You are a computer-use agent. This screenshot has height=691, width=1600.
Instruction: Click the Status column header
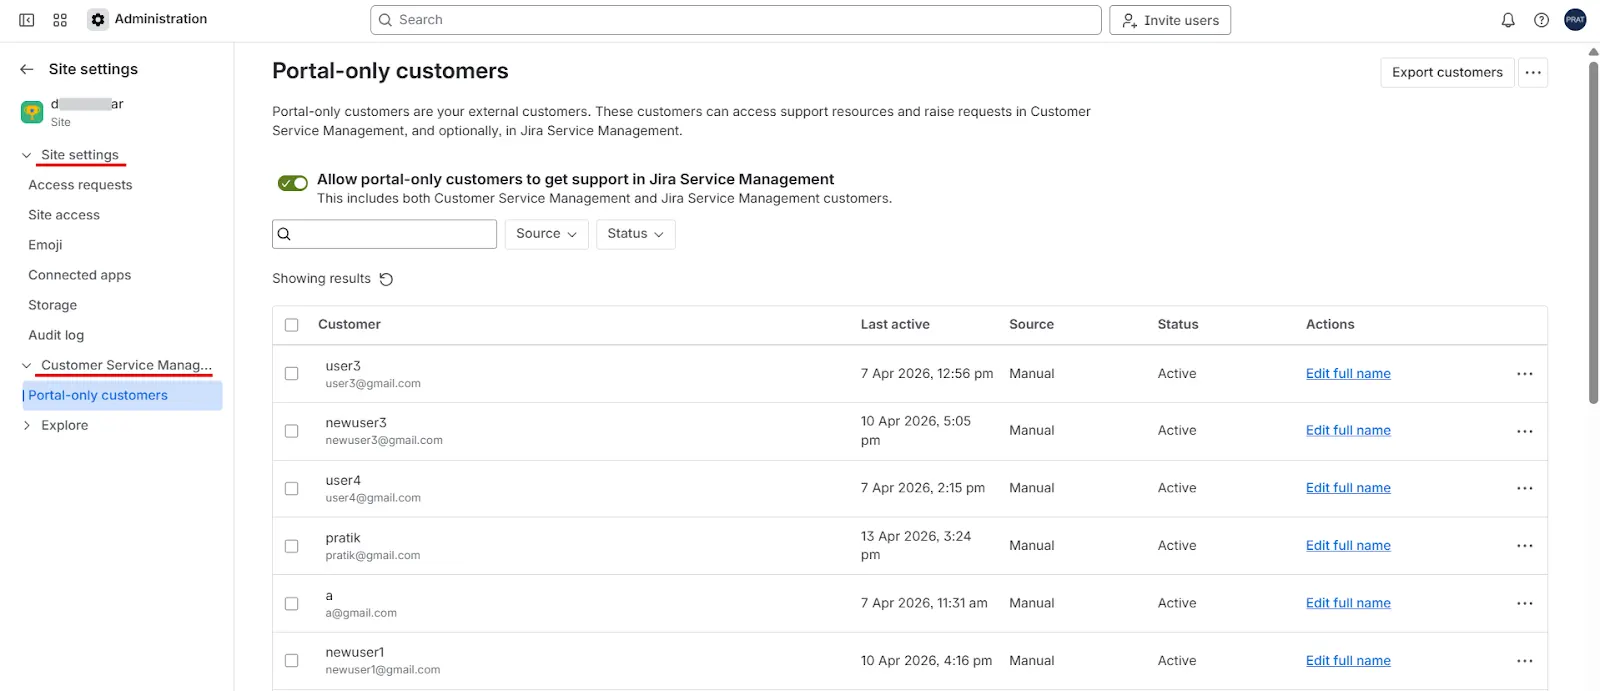coord(1178,325)
